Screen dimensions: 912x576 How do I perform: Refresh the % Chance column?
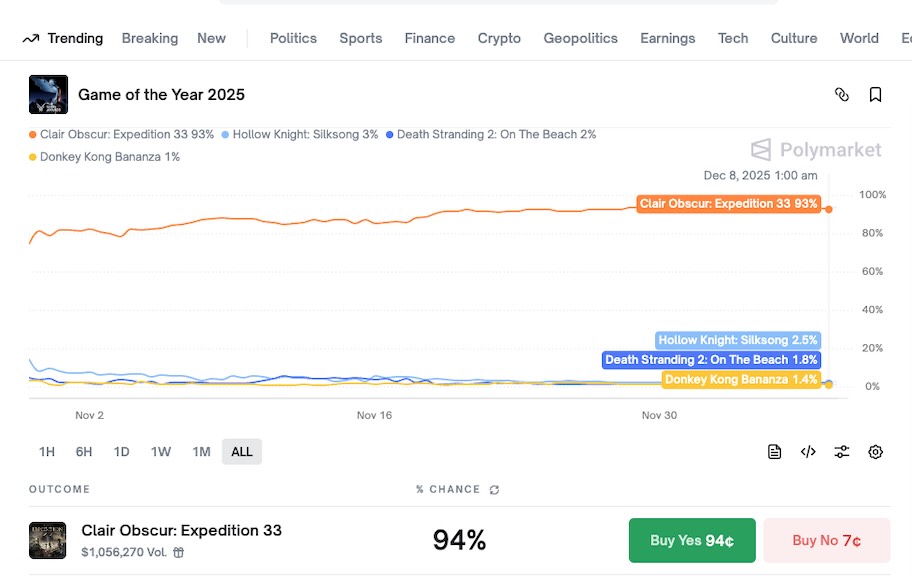coord(492,489)
